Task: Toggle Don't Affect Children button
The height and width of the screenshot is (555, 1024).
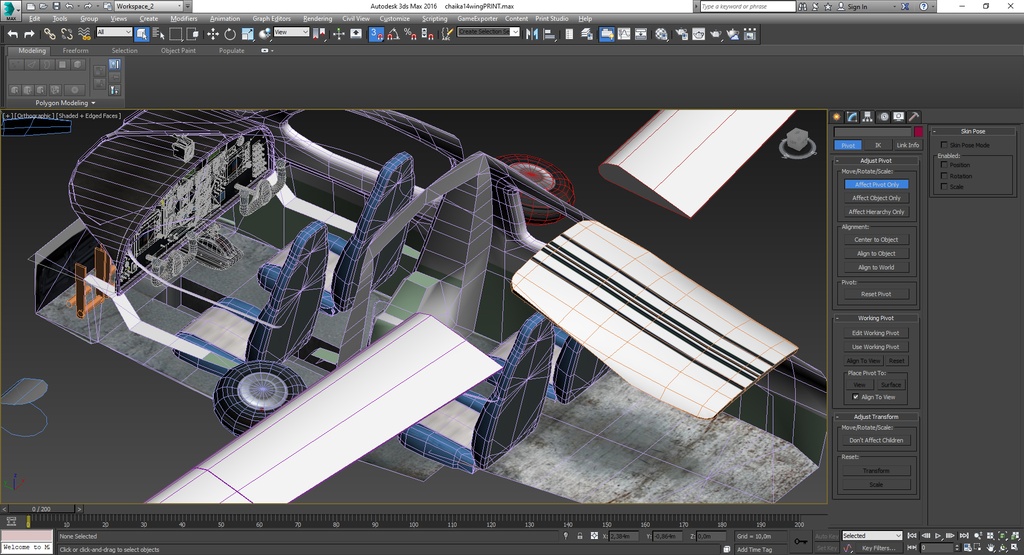Action: [876, 440]
